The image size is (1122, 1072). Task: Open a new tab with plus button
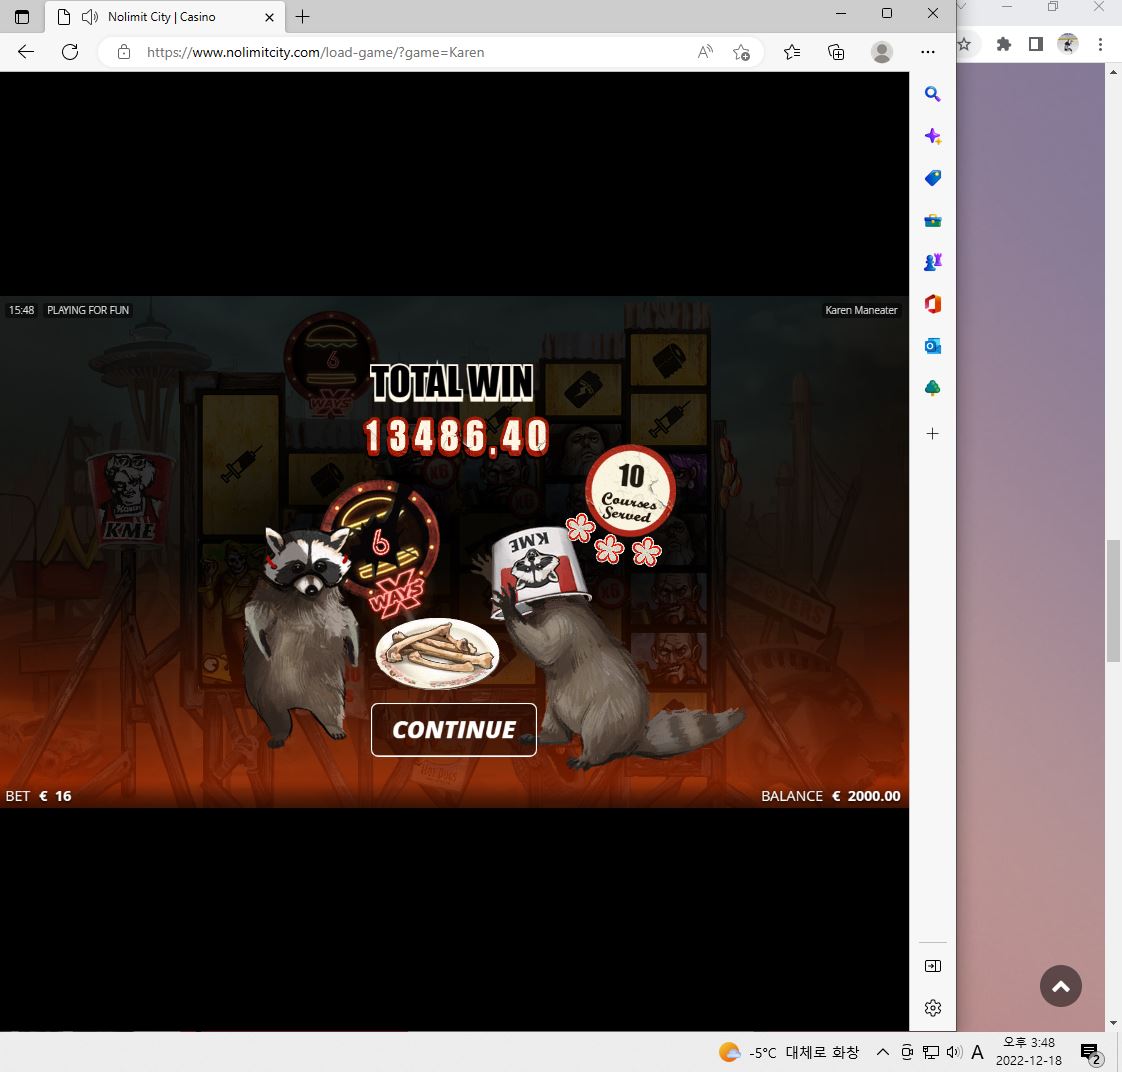point(303,16)
